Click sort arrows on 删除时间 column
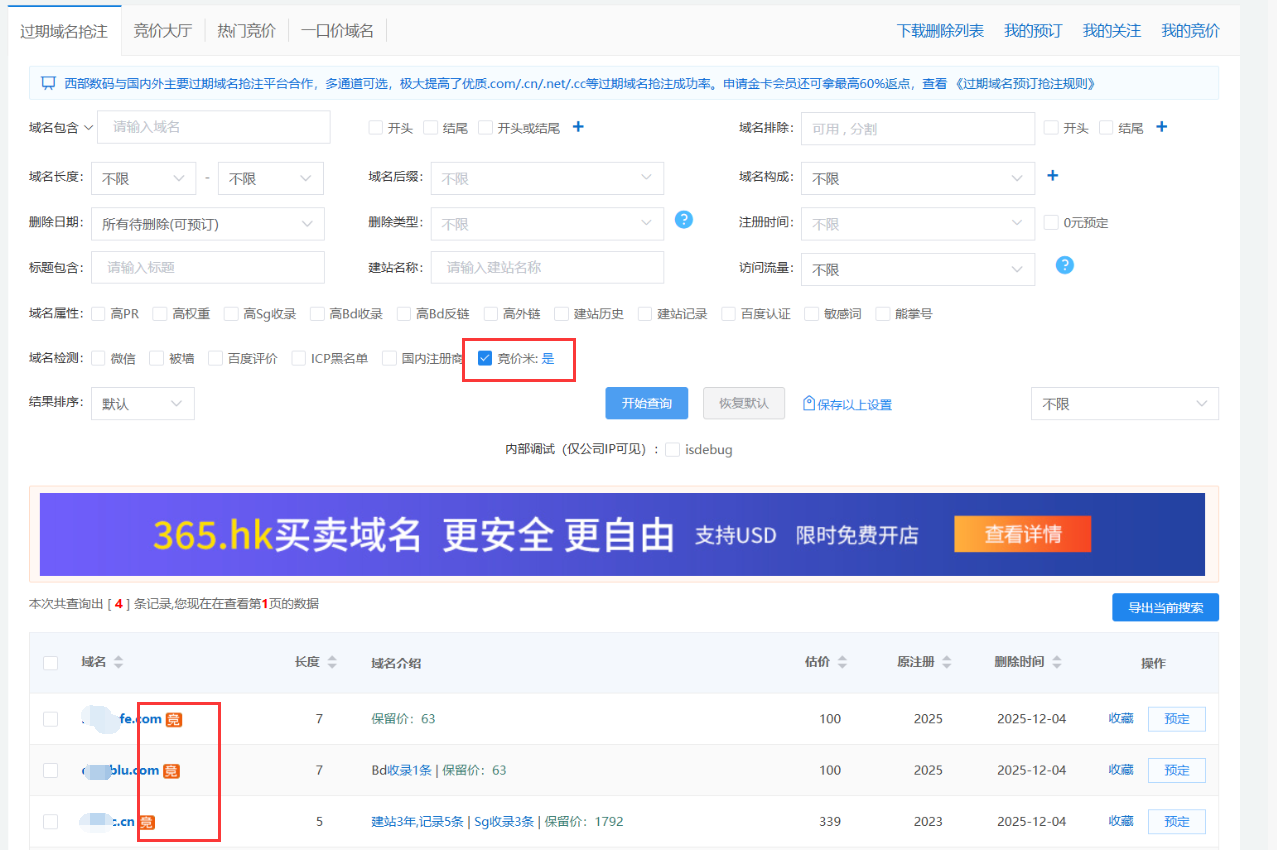 pos(1057,663)
